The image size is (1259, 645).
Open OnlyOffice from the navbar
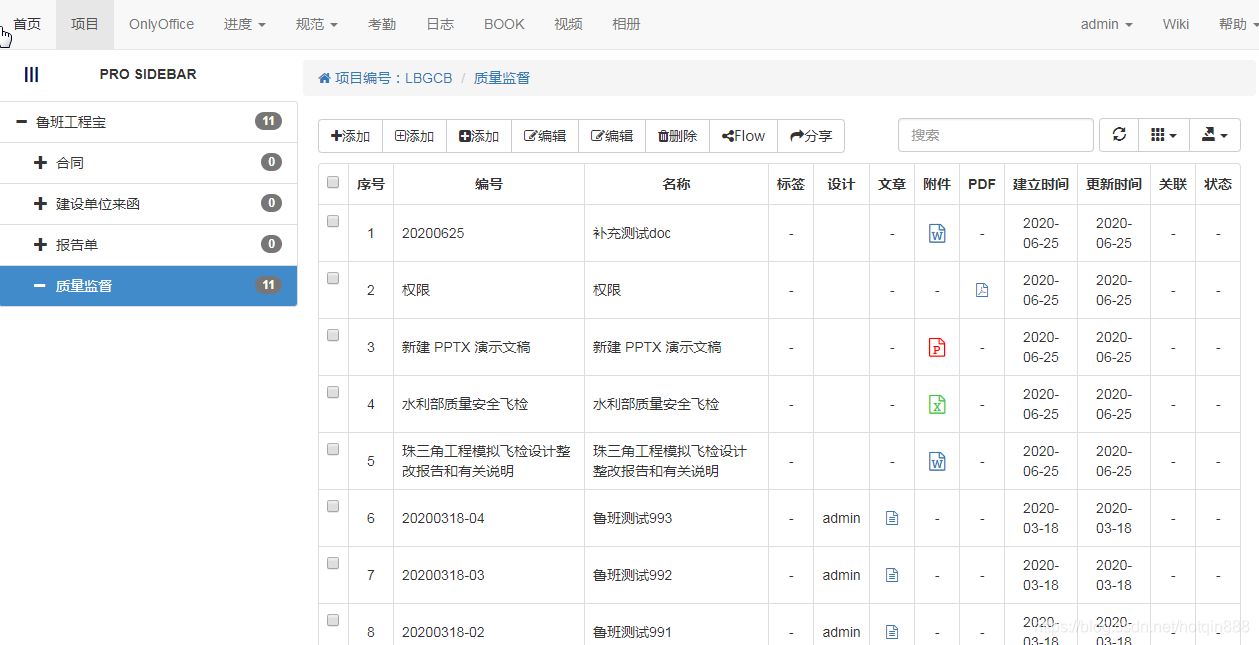coord(162,24)
